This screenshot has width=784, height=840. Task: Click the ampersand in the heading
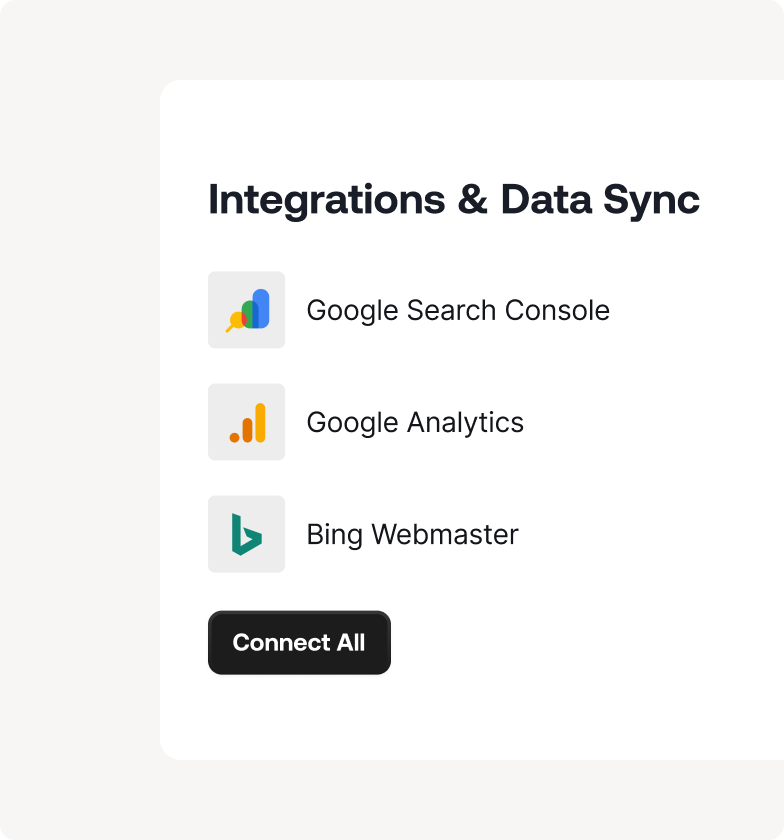tap(473, 199)
